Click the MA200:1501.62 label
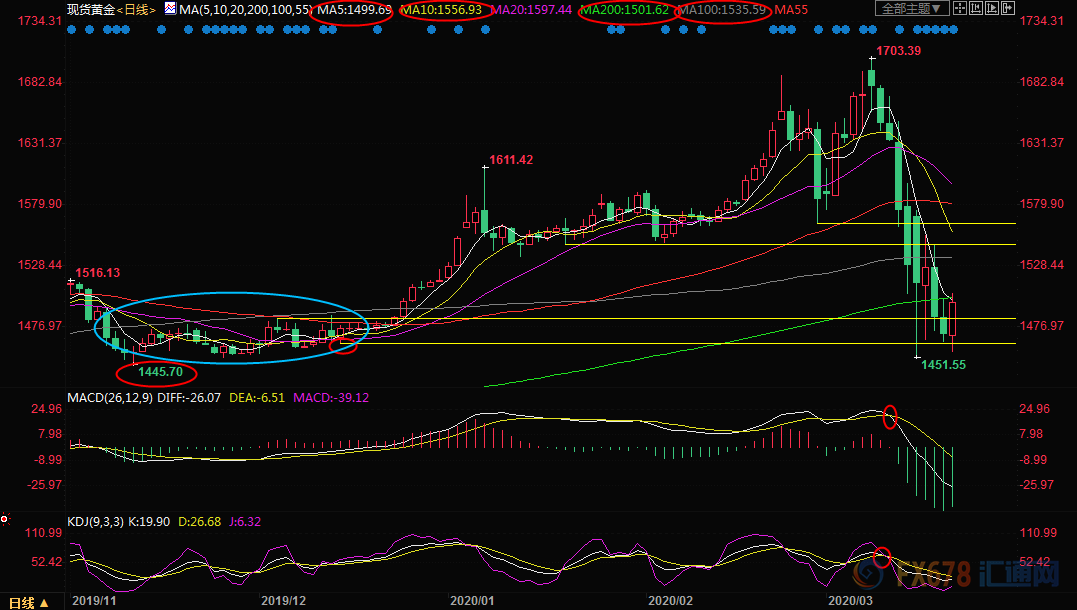Screen dimensions: 1077x610 (x=624, y=9)
